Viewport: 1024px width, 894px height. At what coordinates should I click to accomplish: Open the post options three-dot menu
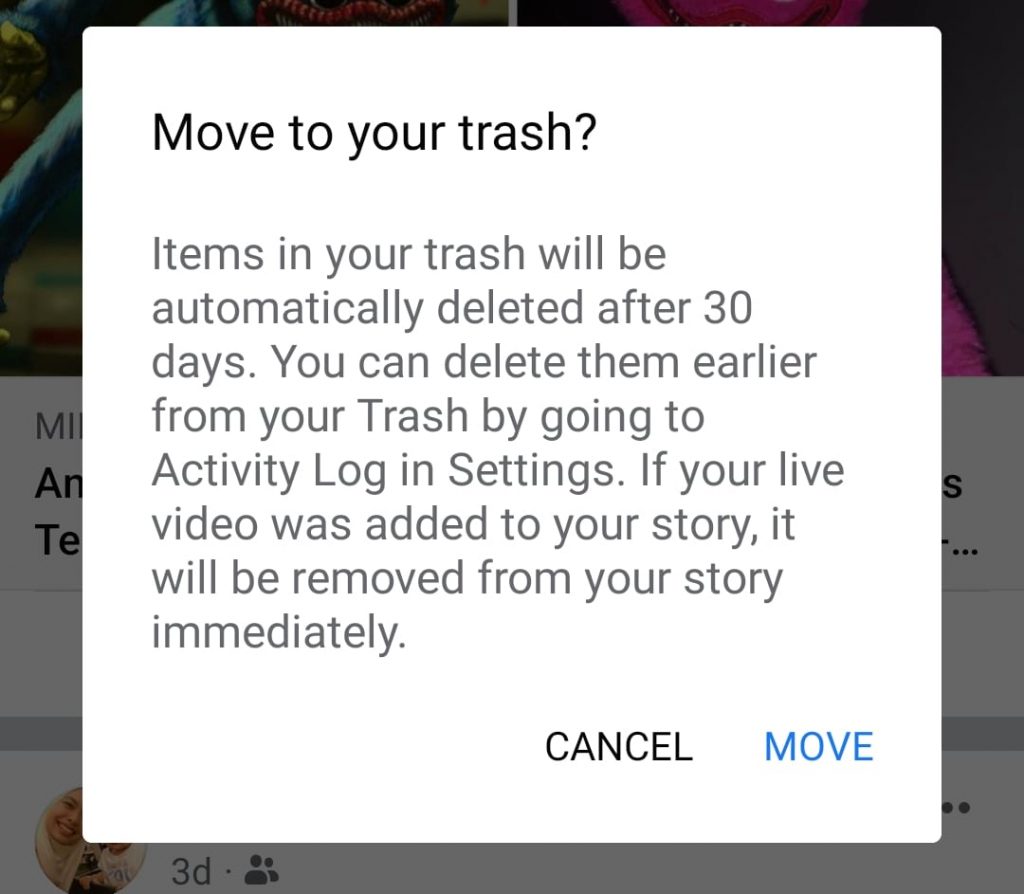point(956,808)
